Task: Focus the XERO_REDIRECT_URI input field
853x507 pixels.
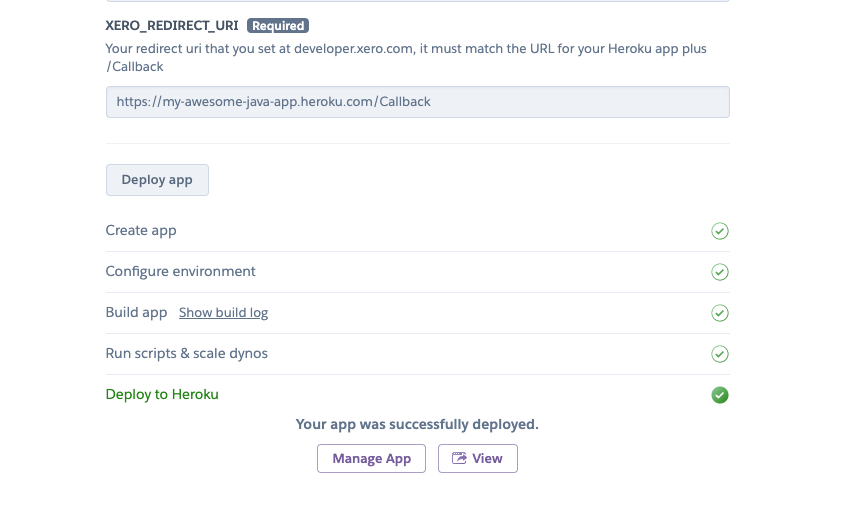Action: point(418,102)
